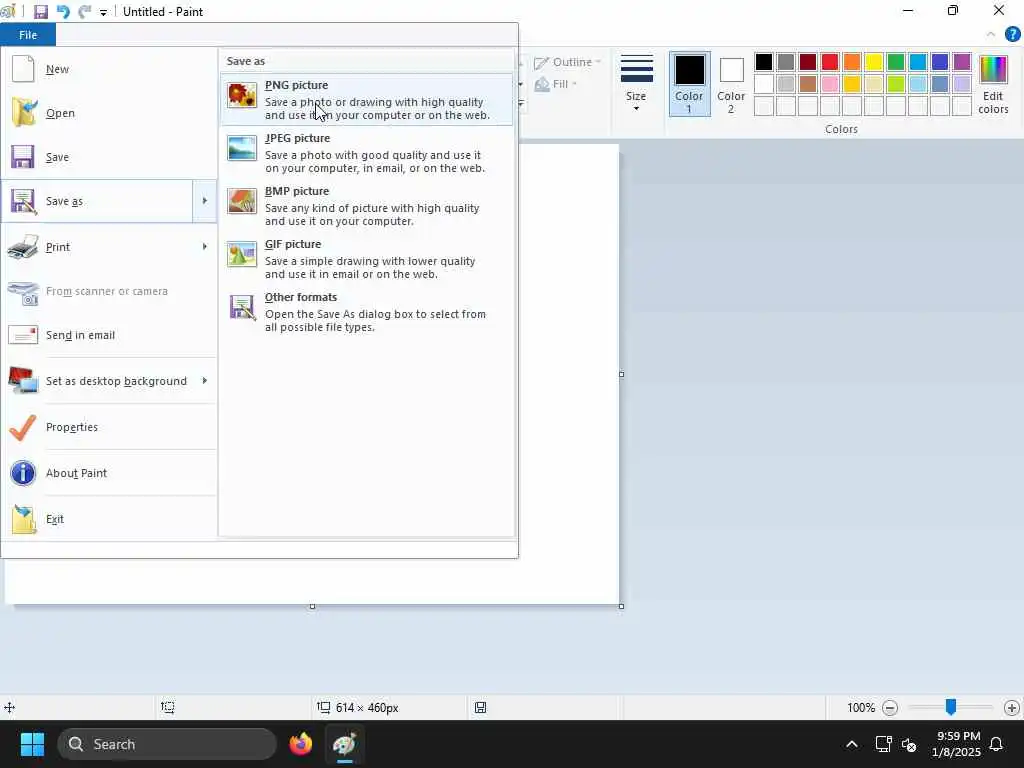Select the Color 2 button
1024x768 pixels.
pos(731,84)
